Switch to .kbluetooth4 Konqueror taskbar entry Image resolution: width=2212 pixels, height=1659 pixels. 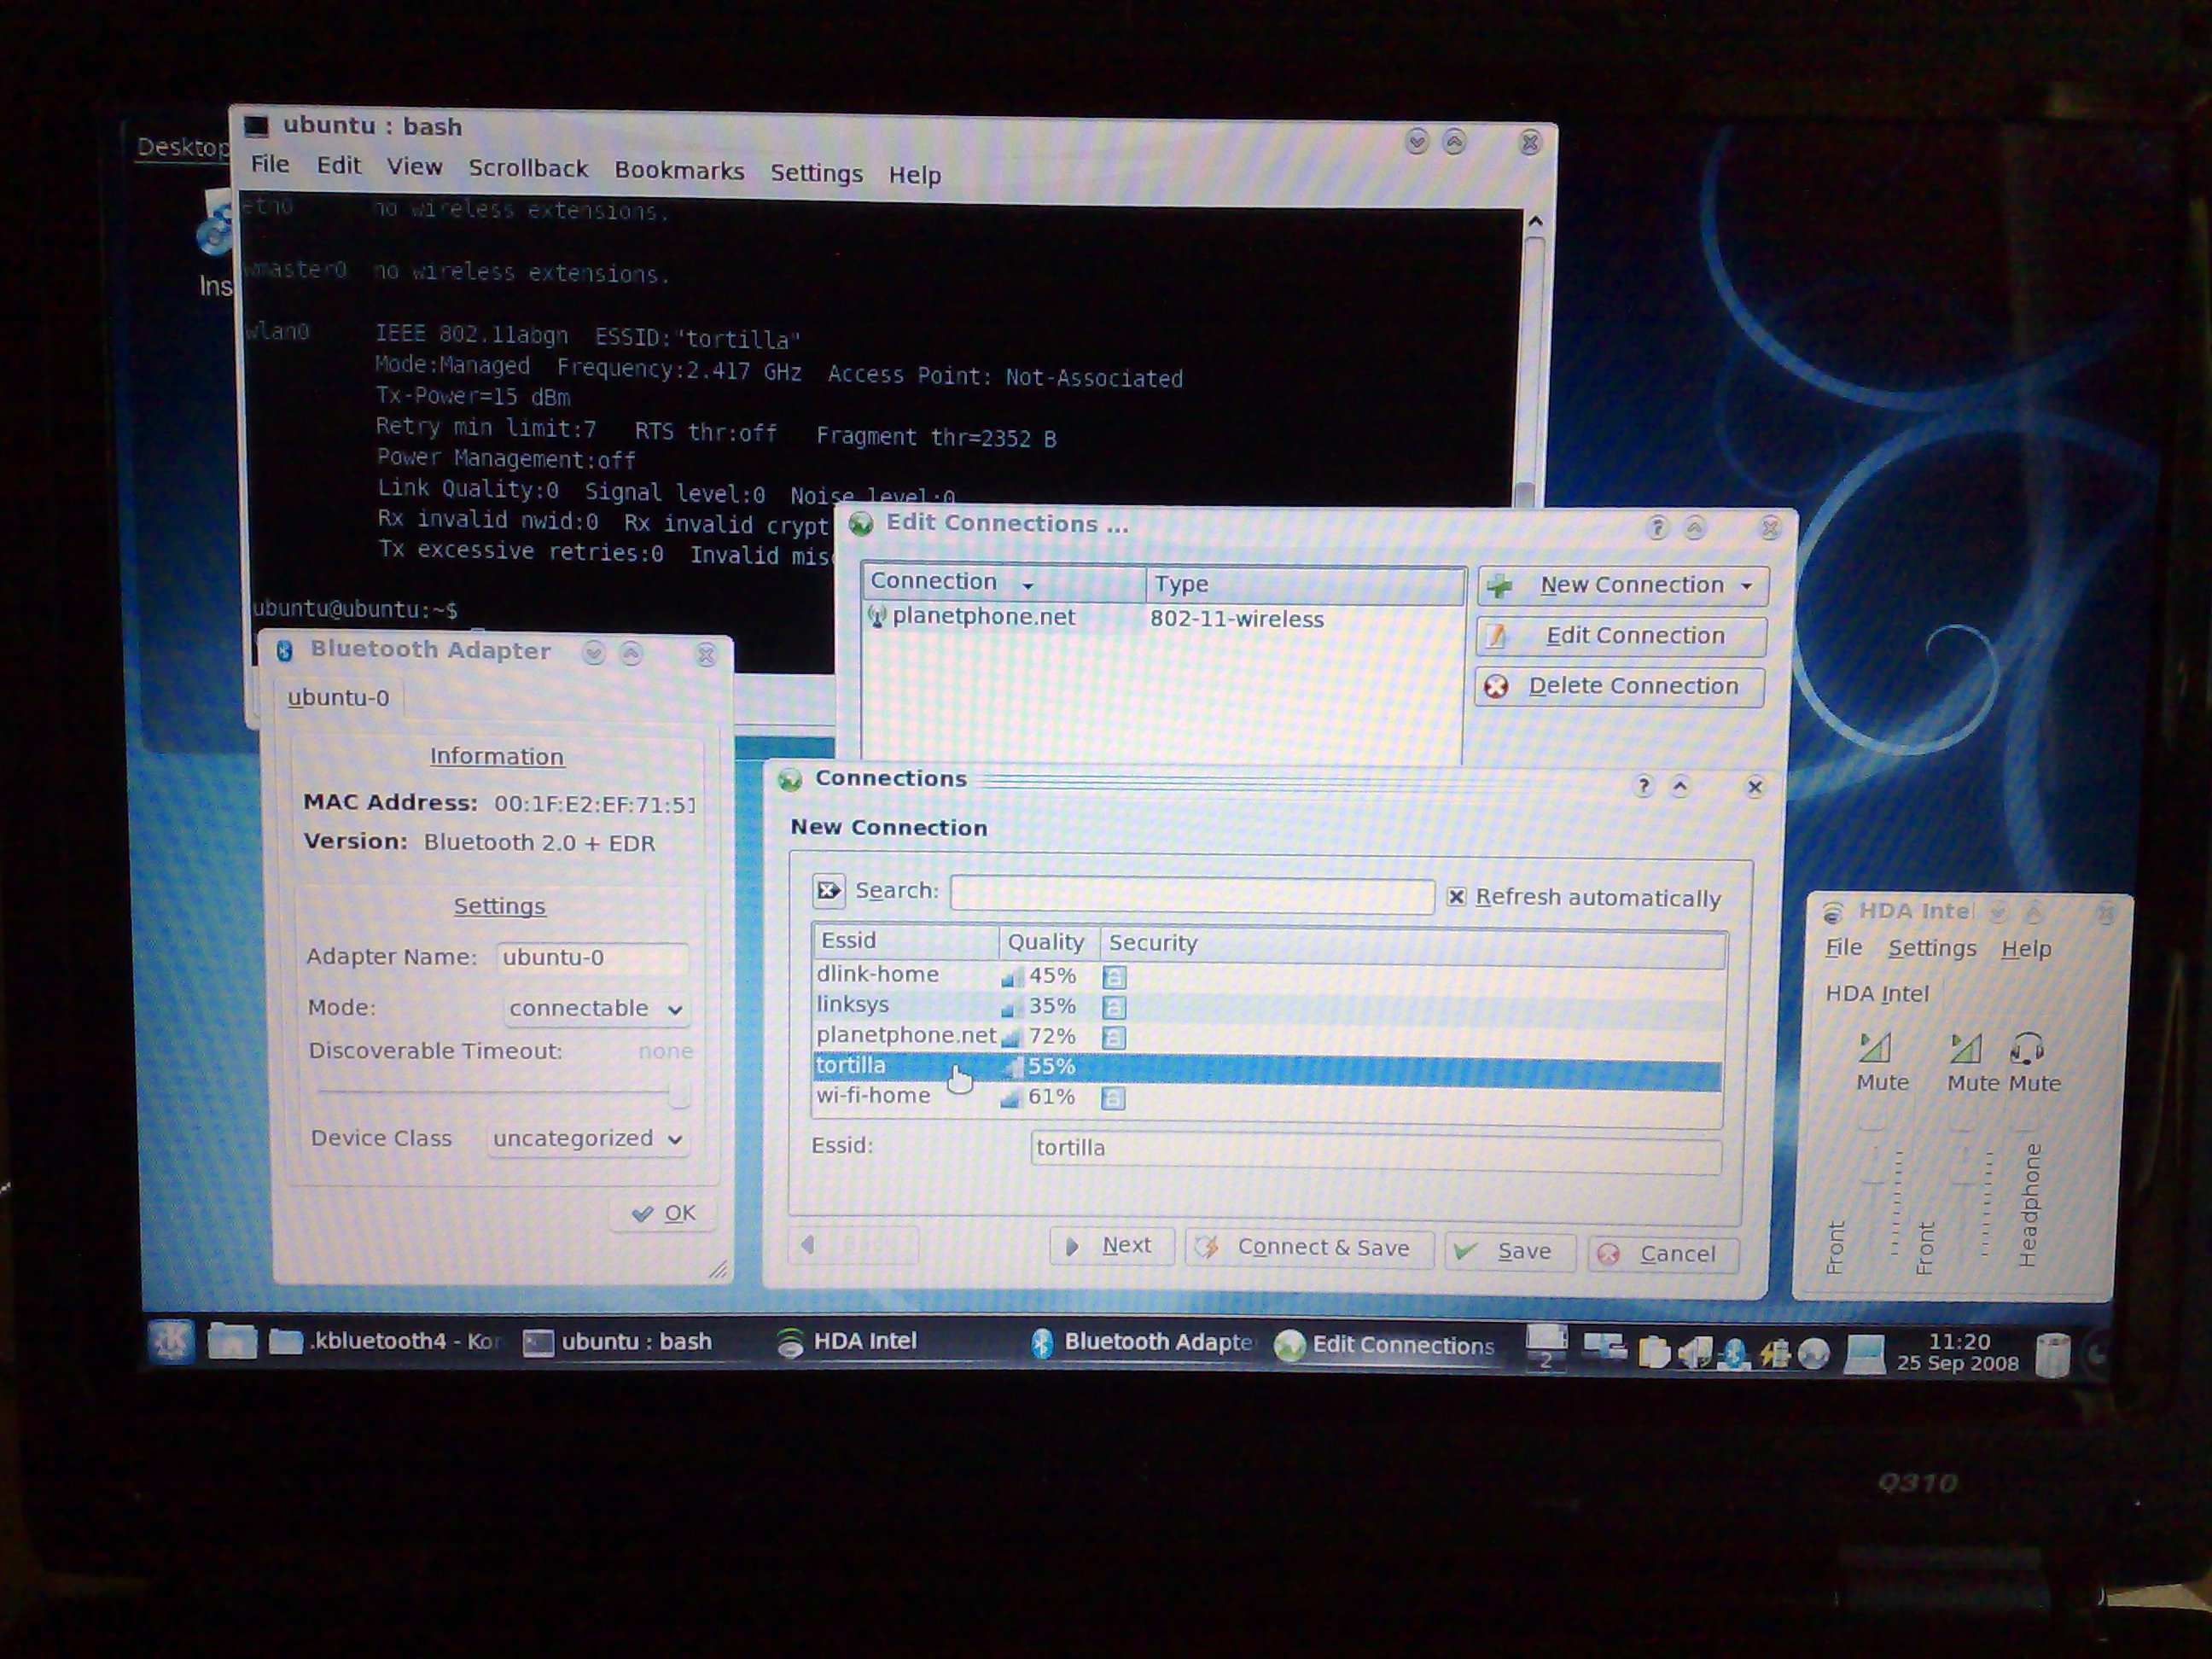(x=385, y=1341)
